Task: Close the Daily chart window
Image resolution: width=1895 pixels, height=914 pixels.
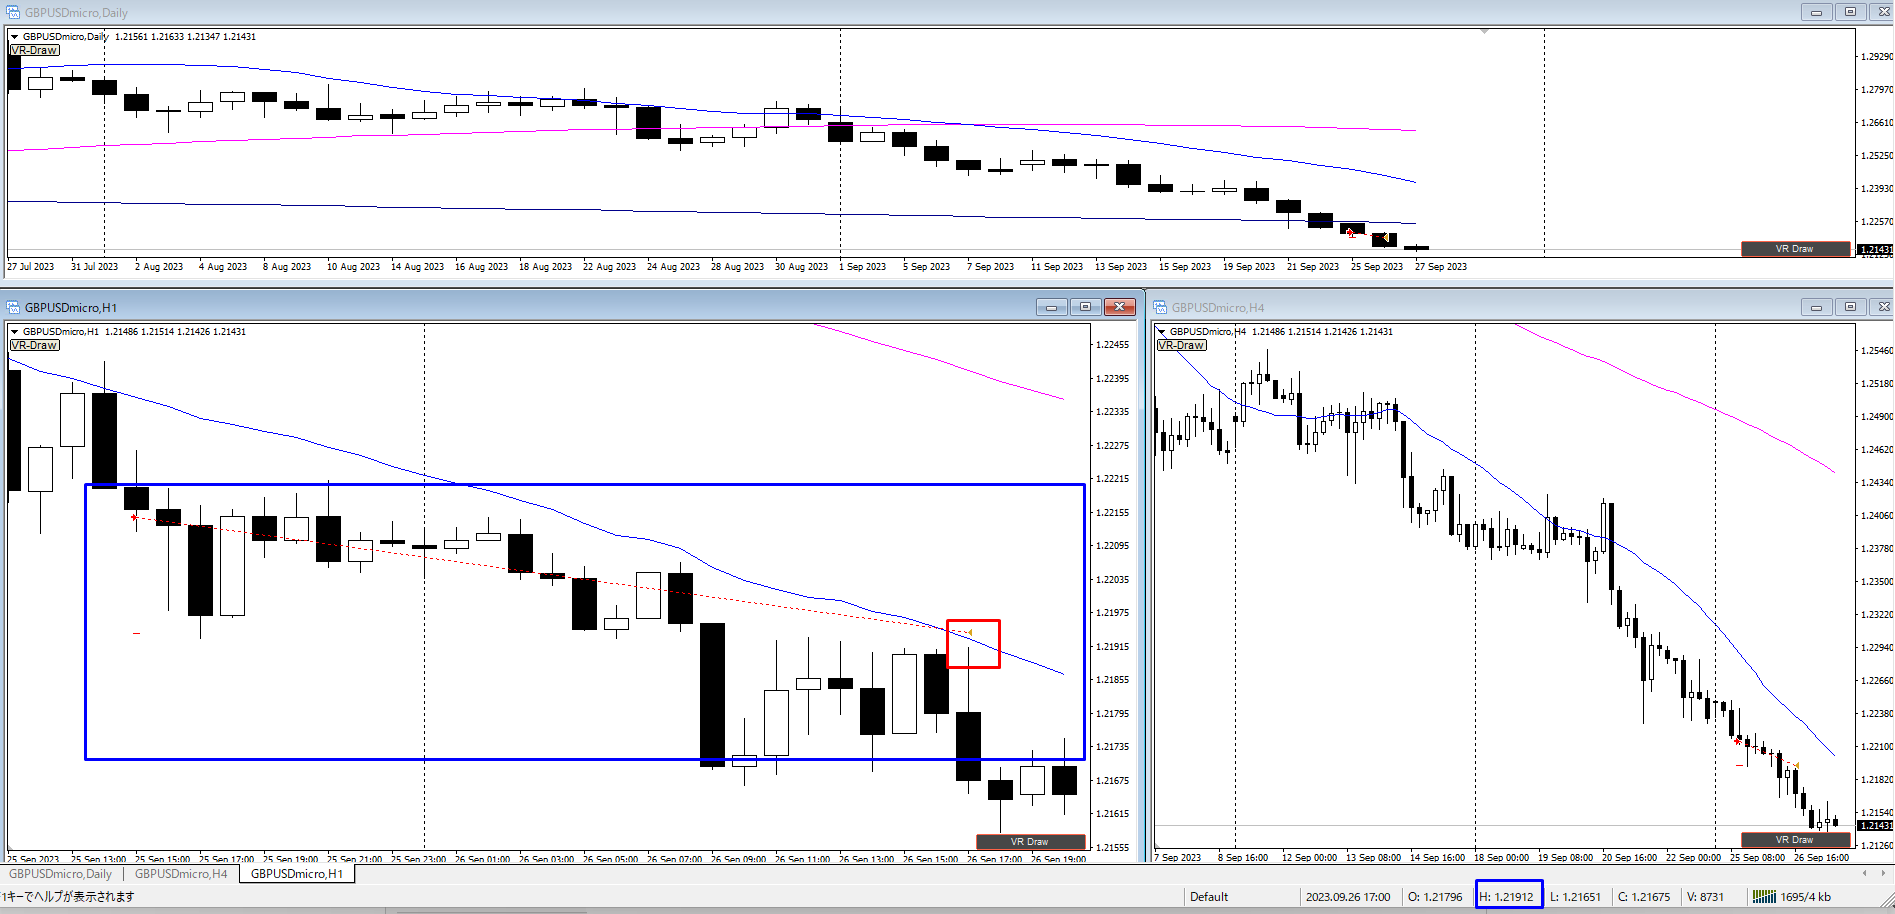Action: 1883,12
